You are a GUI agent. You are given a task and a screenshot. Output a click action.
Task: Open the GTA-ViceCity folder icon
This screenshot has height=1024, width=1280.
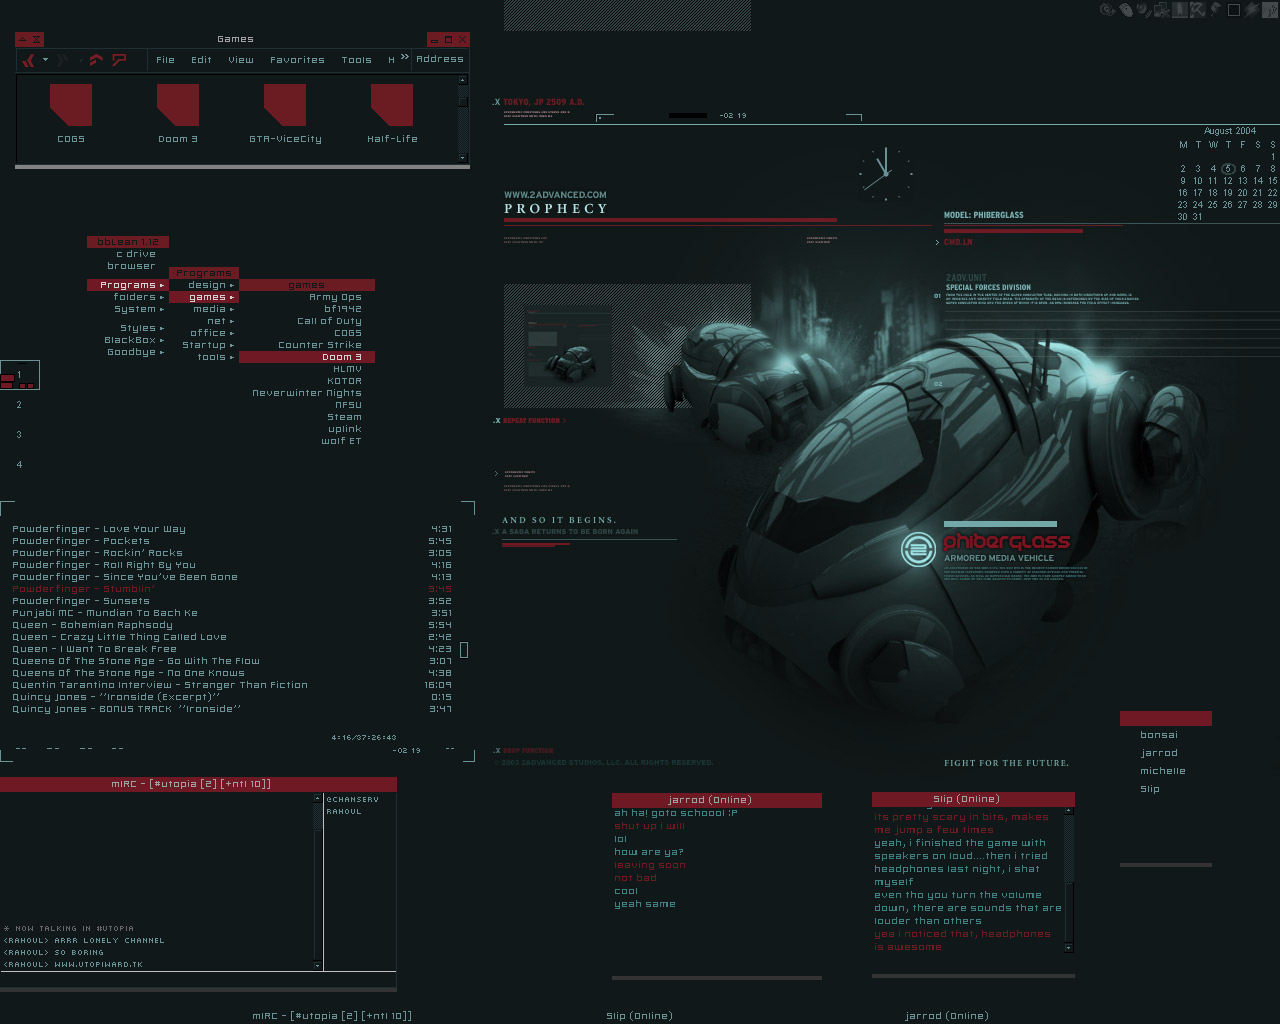(x=285, y=105)
